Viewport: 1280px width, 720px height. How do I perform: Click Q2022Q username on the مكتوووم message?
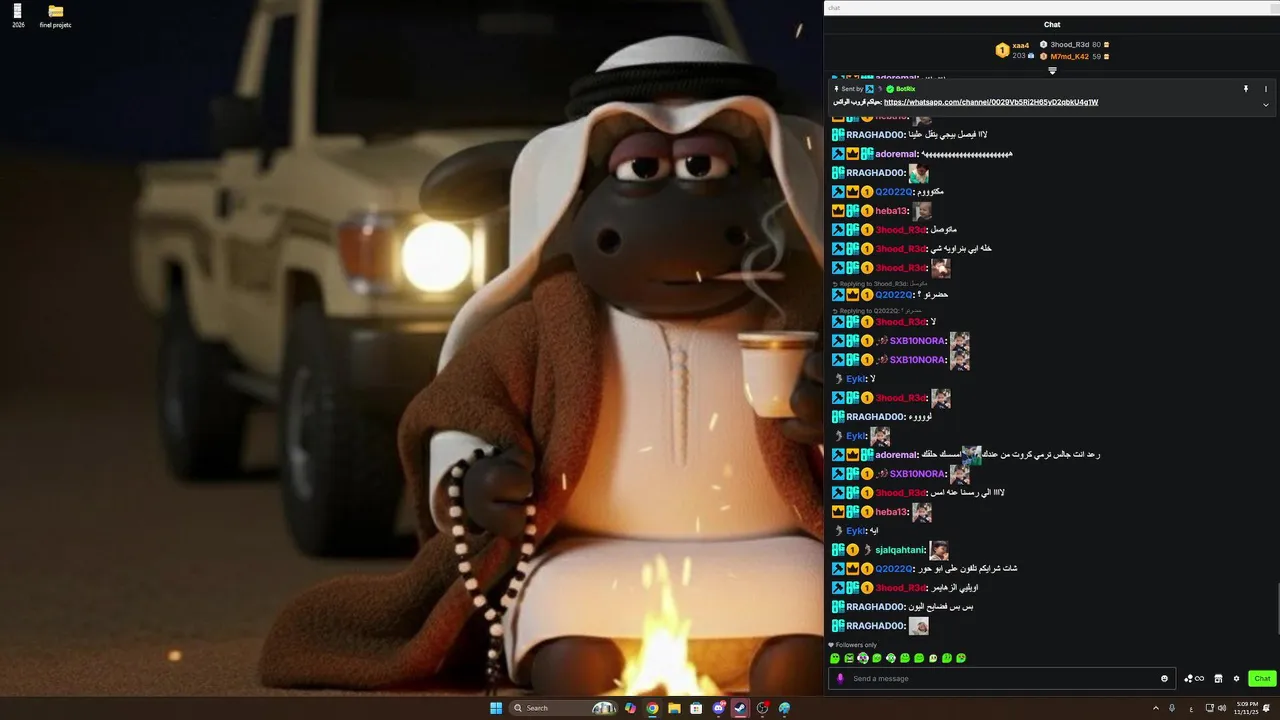(x=894, y=192)
